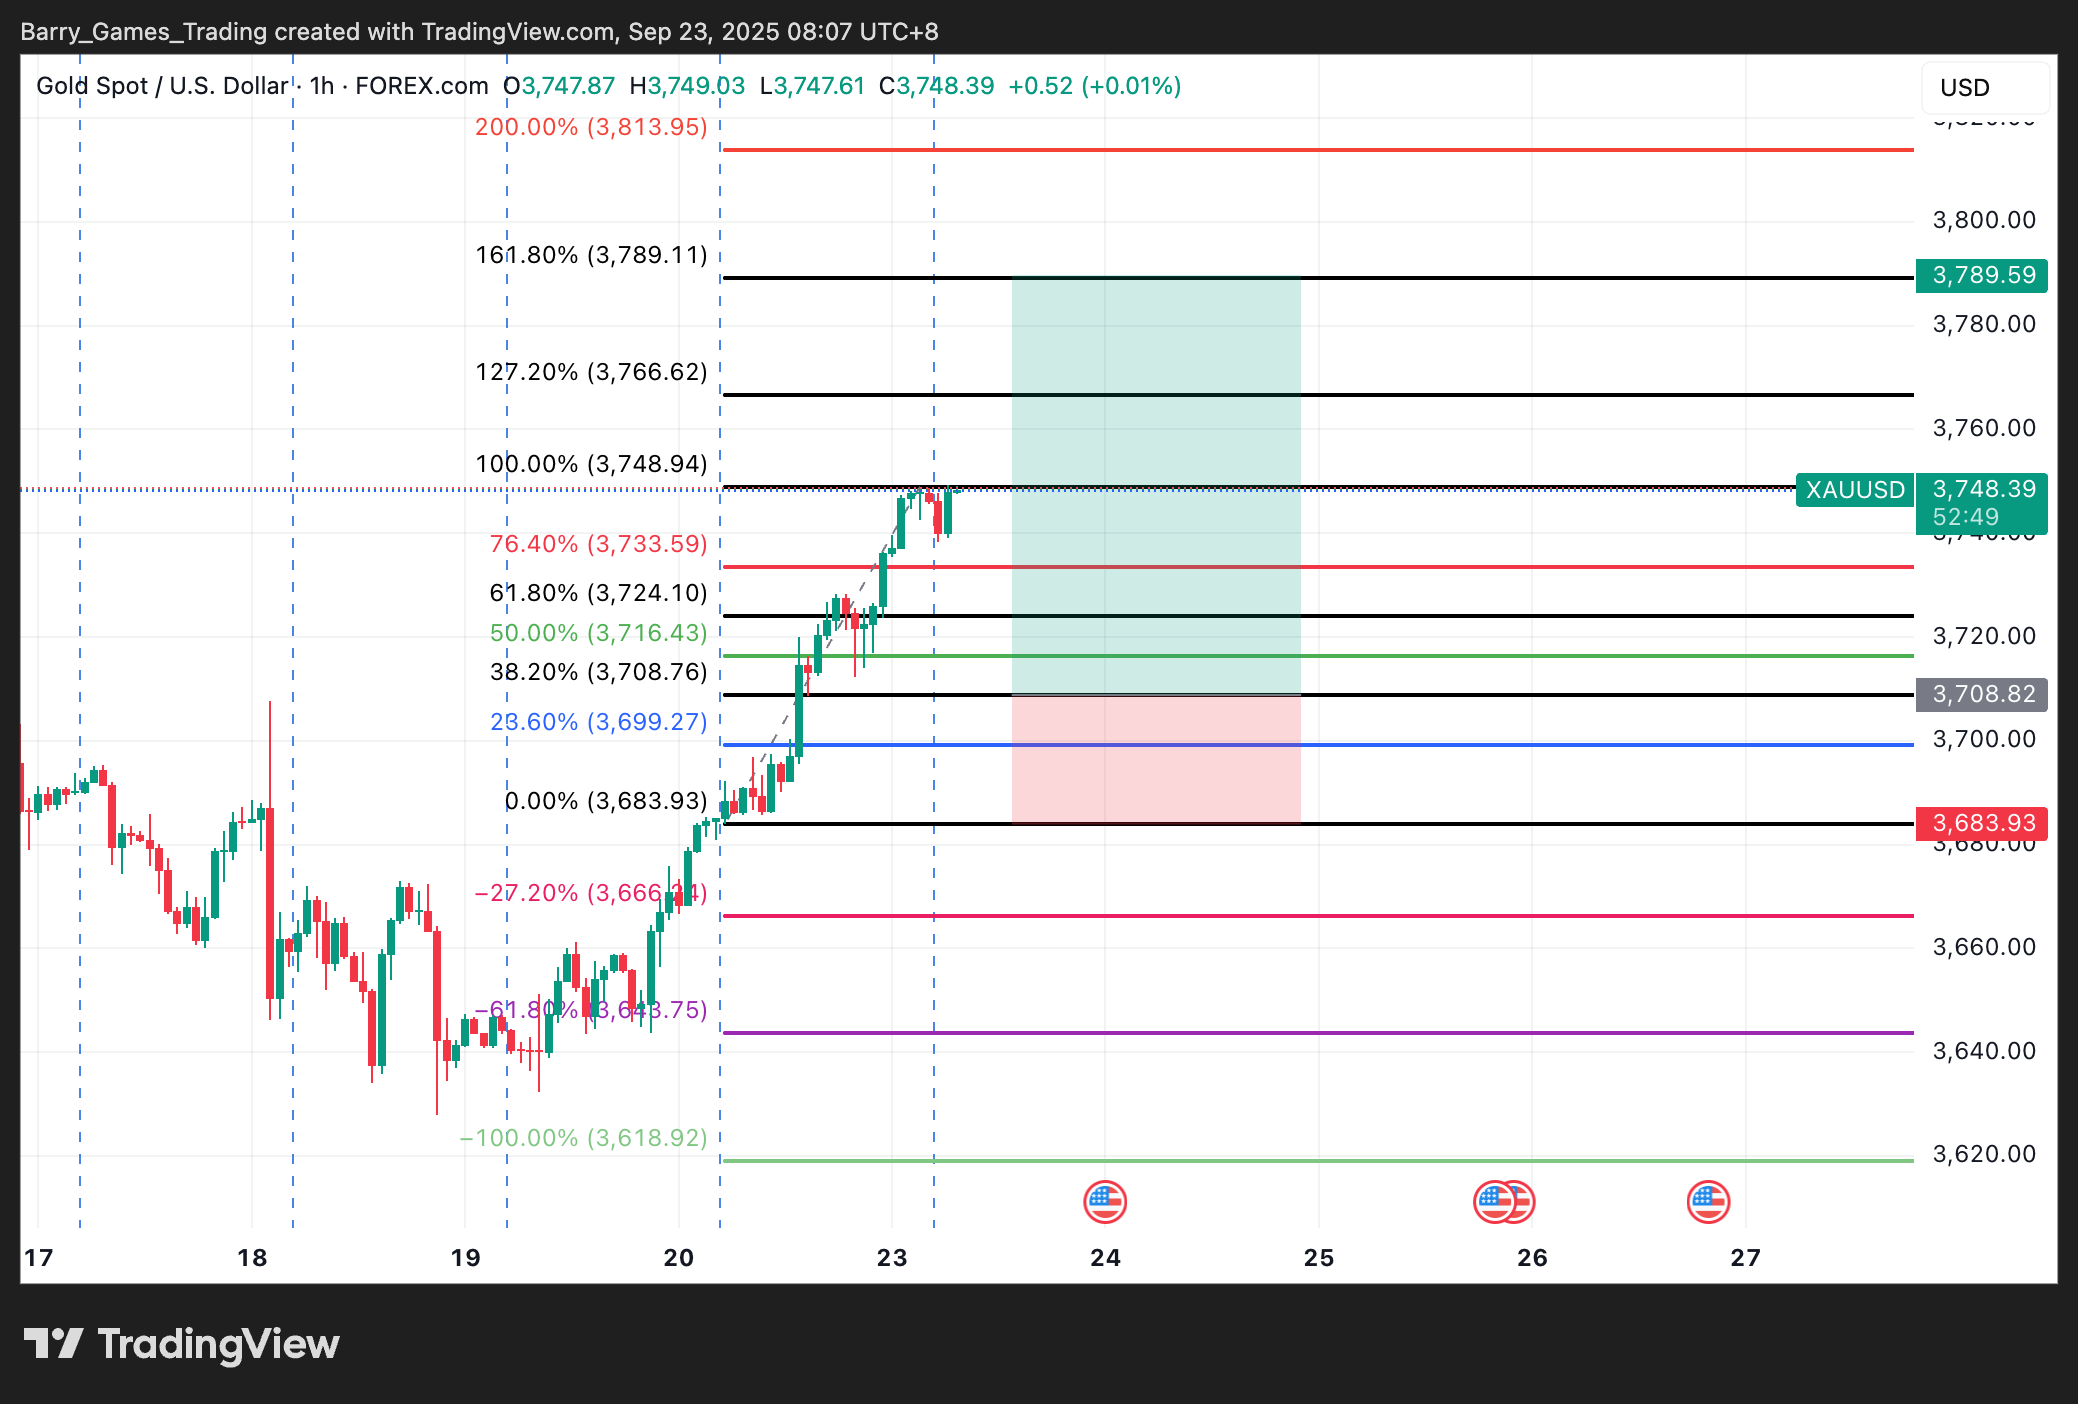Click the gray 3,708.82 entry price label
This screenshot has height=1404, width=2078.
coord(1982,694)
